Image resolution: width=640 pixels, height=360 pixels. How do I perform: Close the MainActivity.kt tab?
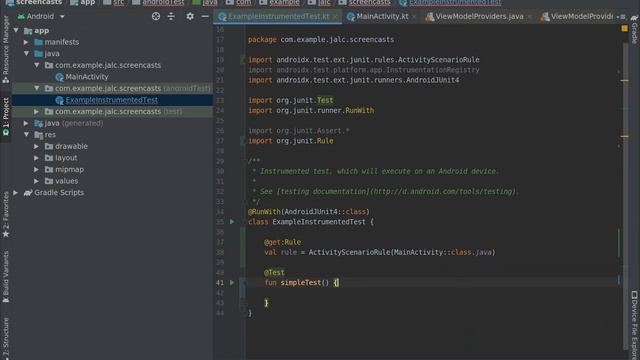tap(414, 17)
